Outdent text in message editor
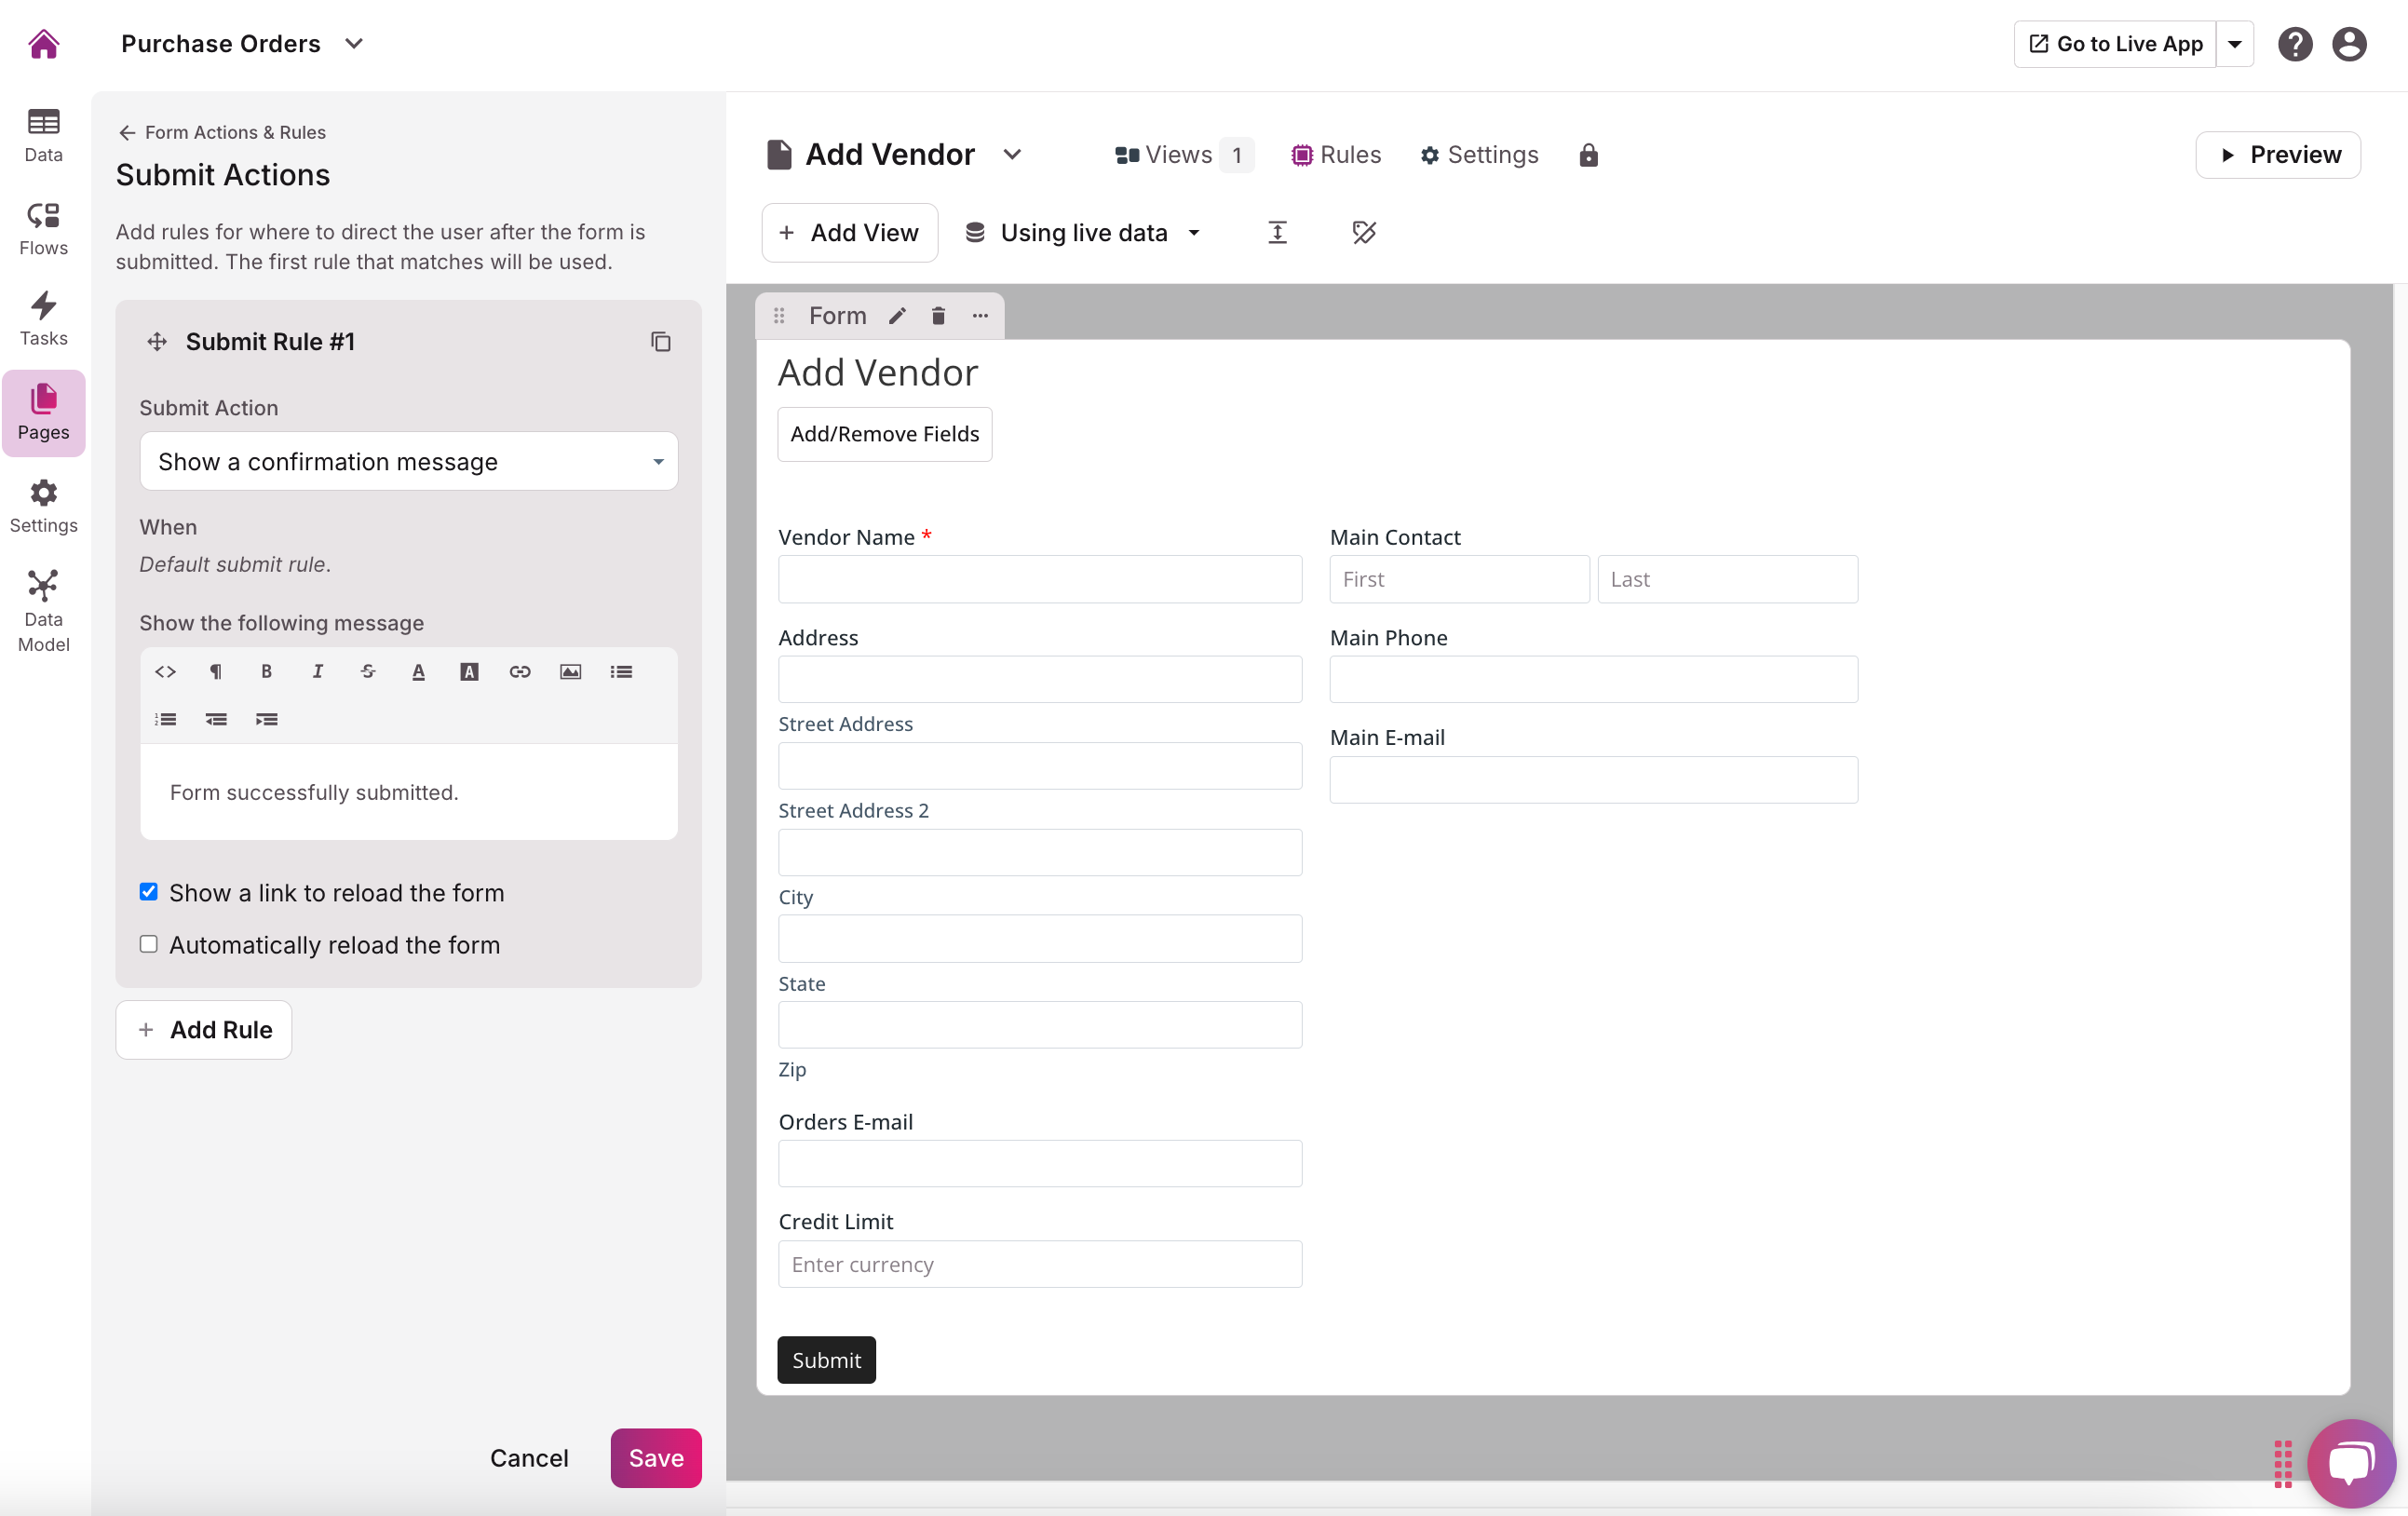 pos(216,719)
